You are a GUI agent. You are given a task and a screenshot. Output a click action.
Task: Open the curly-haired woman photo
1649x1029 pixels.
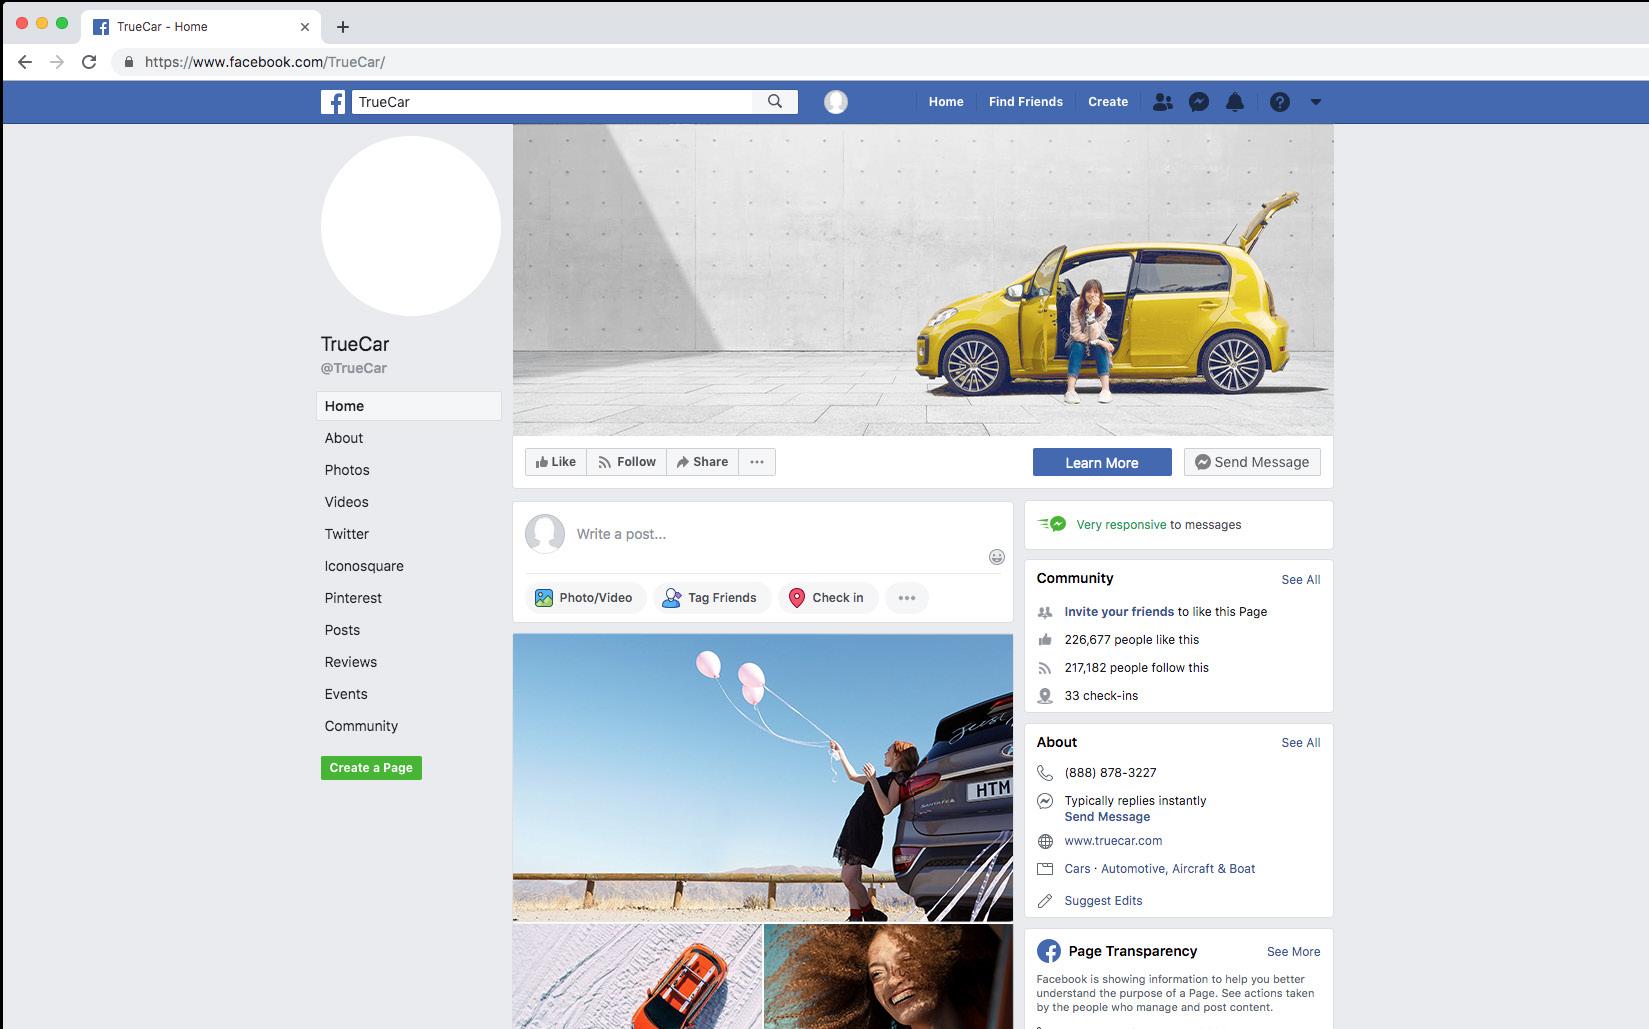click(889, 977)
